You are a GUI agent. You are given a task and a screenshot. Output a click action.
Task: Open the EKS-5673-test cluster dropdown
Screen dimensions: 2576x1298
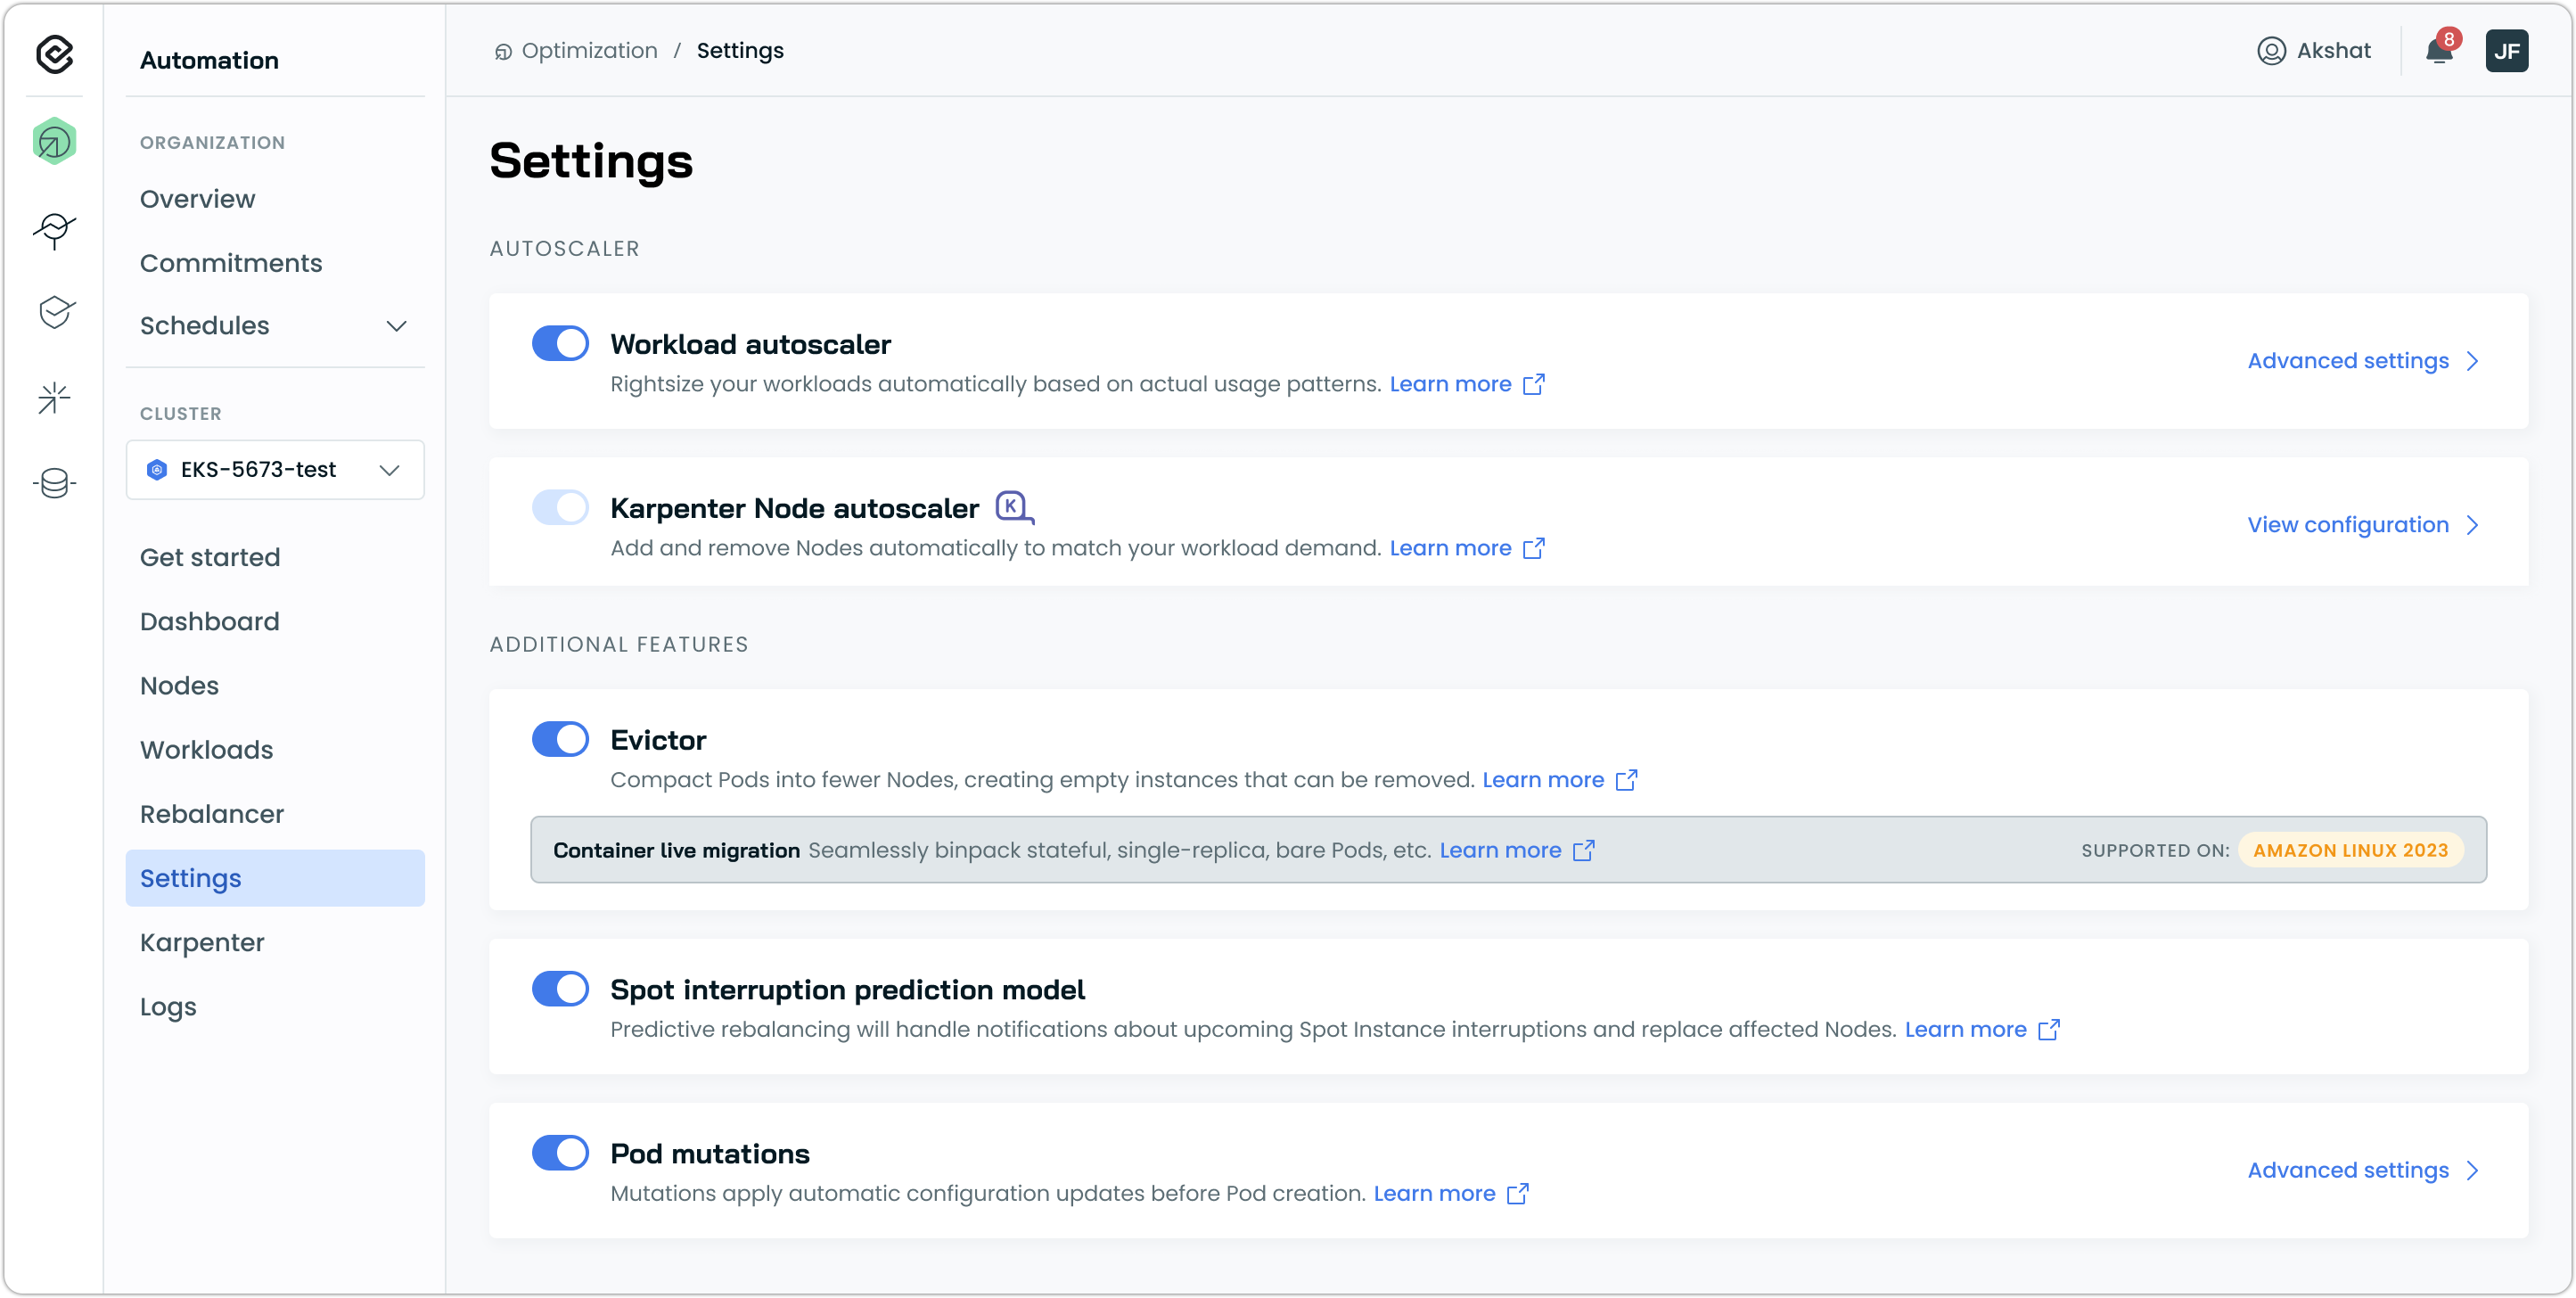(x=275, y=470)
